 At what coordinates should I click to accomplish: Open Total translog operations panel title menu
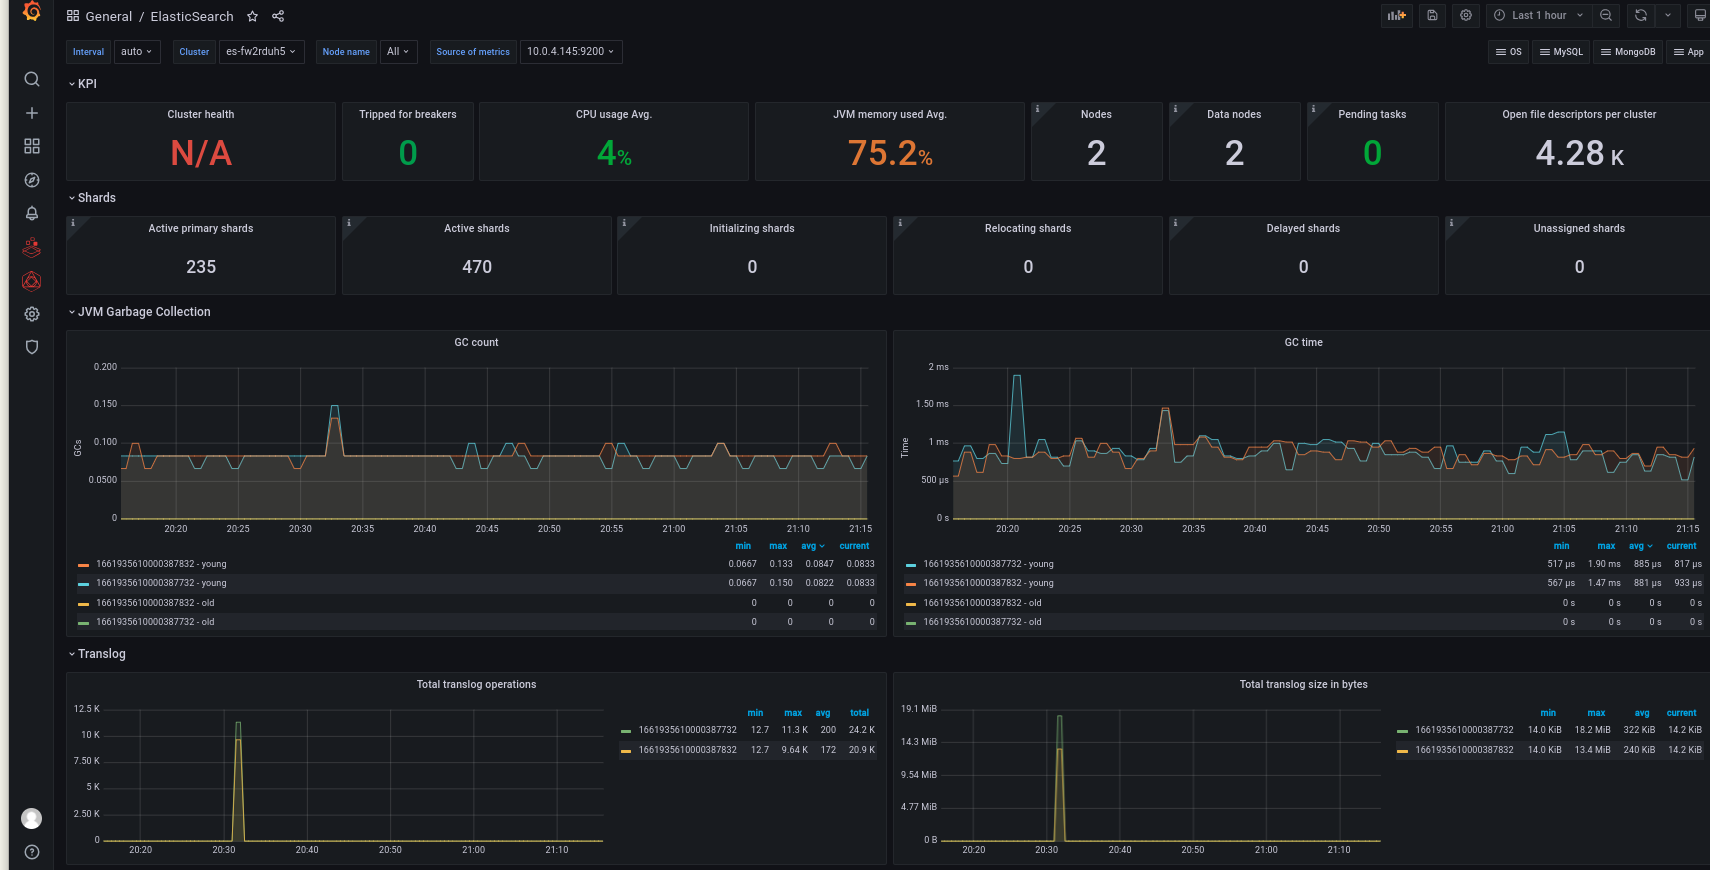tap(476, 684)
